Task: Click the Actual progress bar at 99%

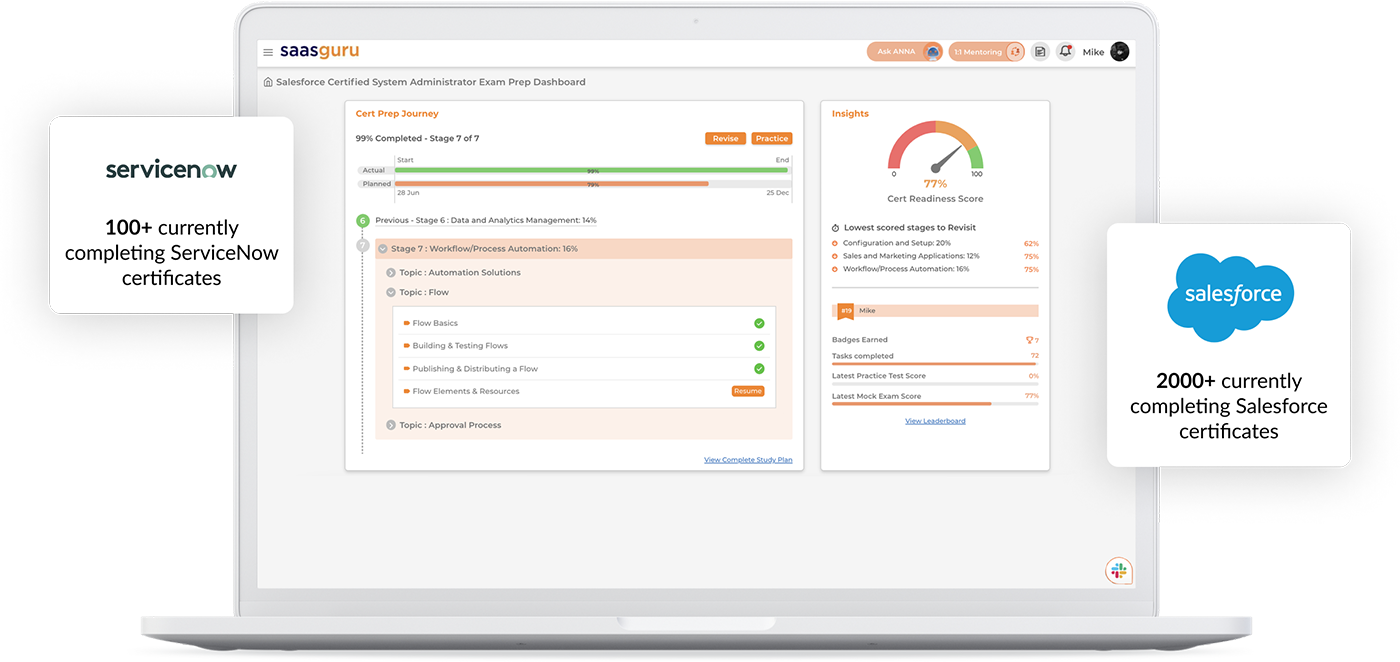Action: tap(592, 171)
